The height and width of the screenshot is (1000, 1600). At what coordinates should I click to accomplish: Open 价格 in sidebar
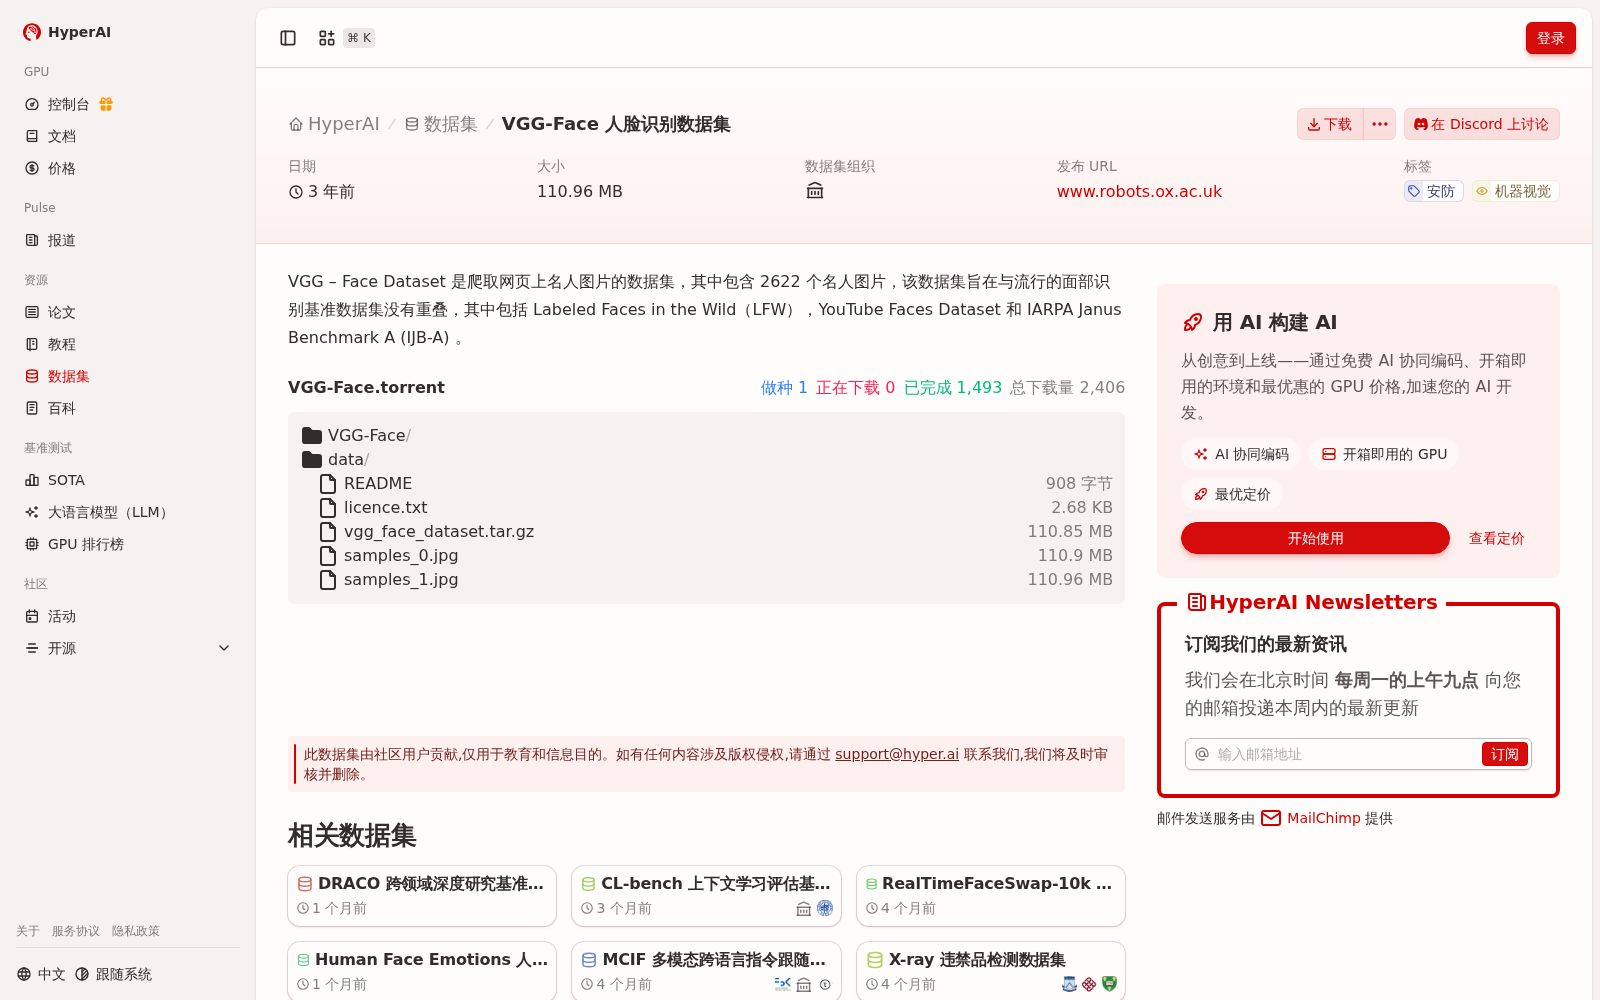click(x=62, y=168)
